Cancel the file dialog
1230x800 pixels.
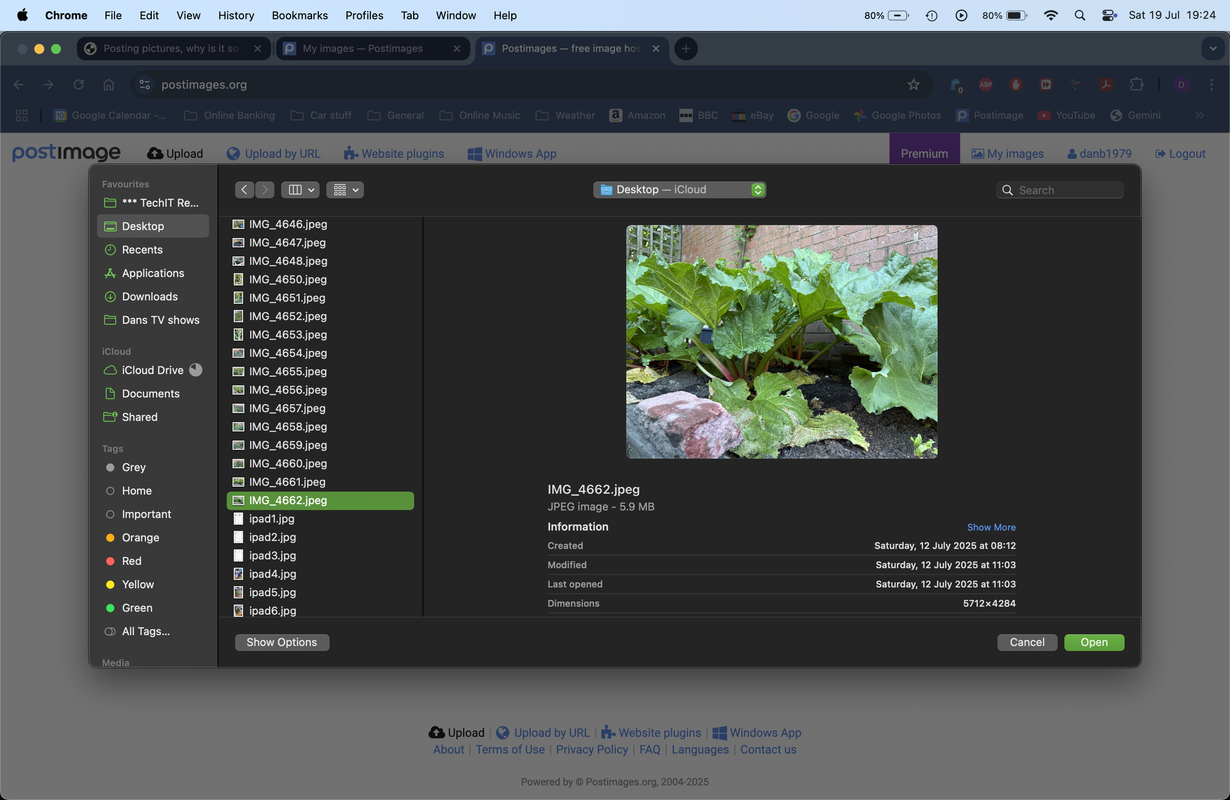1027,642
